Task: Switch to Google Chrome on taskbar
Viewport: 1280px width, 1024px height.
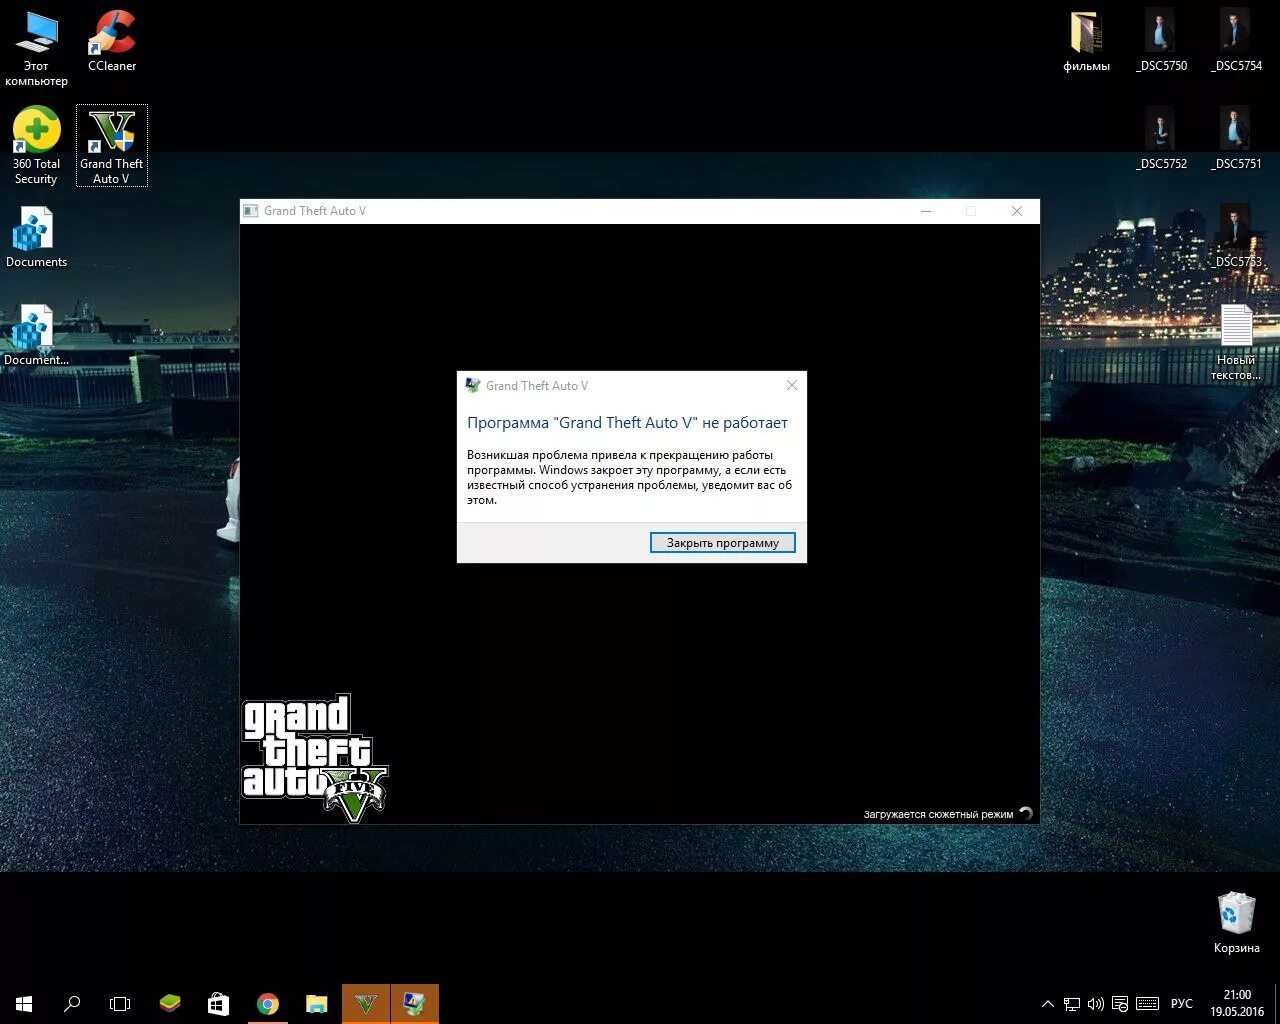Action: [267, 1004]
